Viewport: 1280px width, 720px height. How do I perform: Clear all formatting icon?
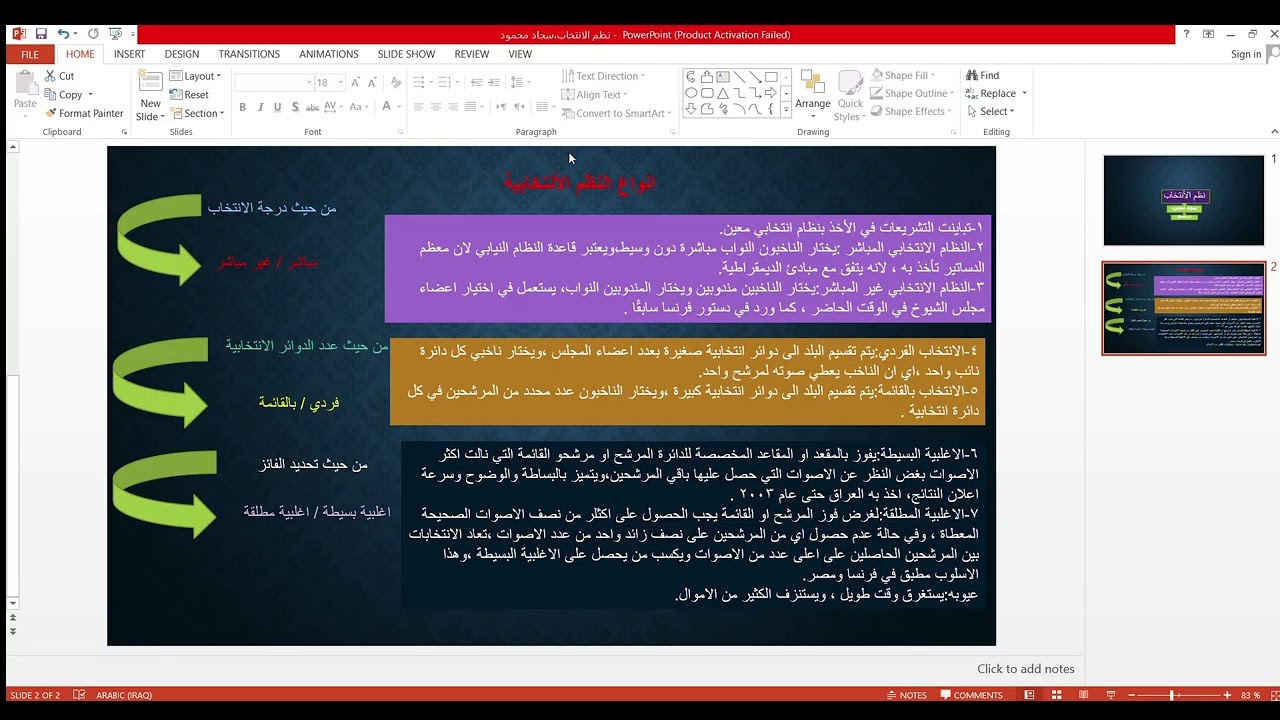tap(396, 83)
